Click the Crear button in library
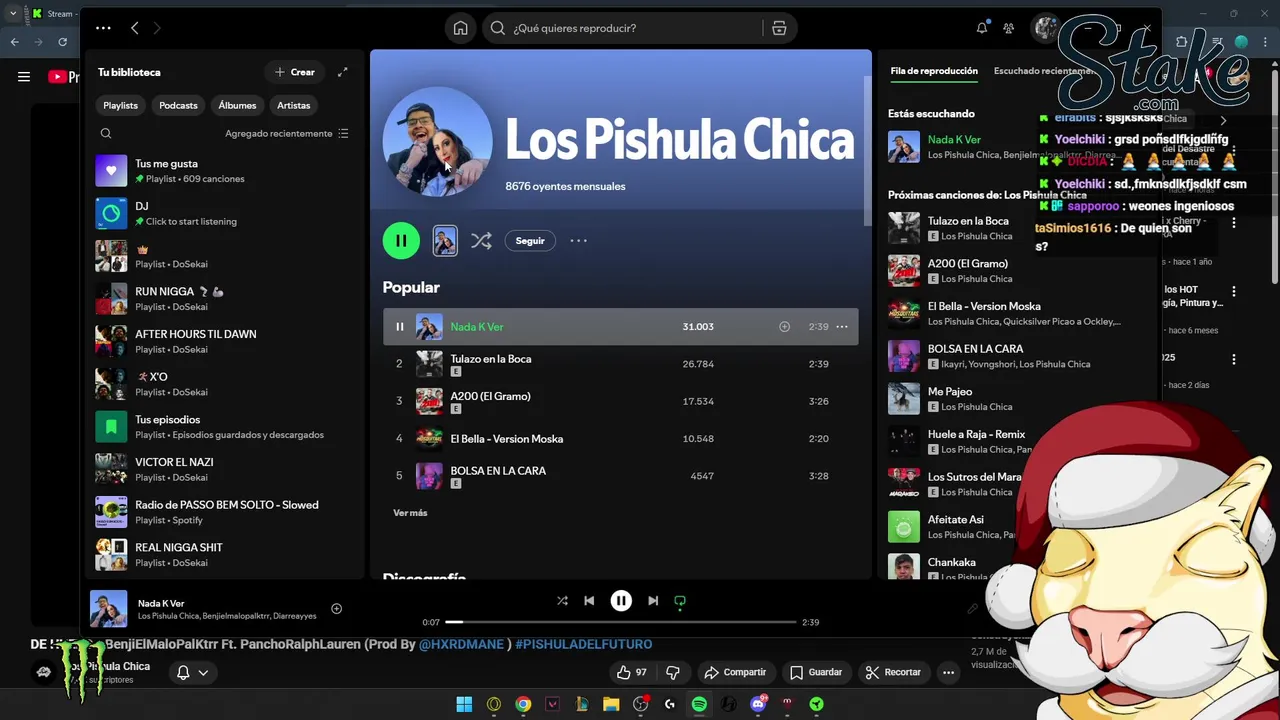Viewport: 1280px width, 720px height. 294,72
